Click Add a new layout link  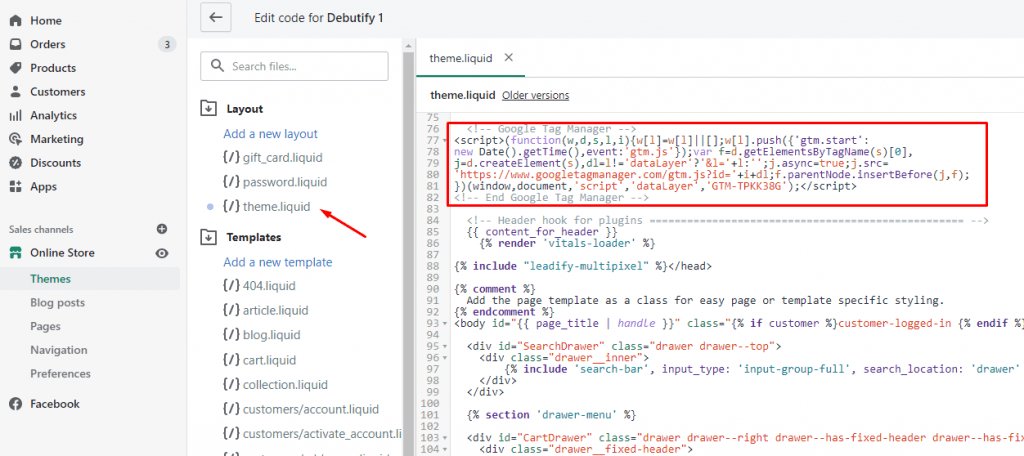[x=270, y=134]
